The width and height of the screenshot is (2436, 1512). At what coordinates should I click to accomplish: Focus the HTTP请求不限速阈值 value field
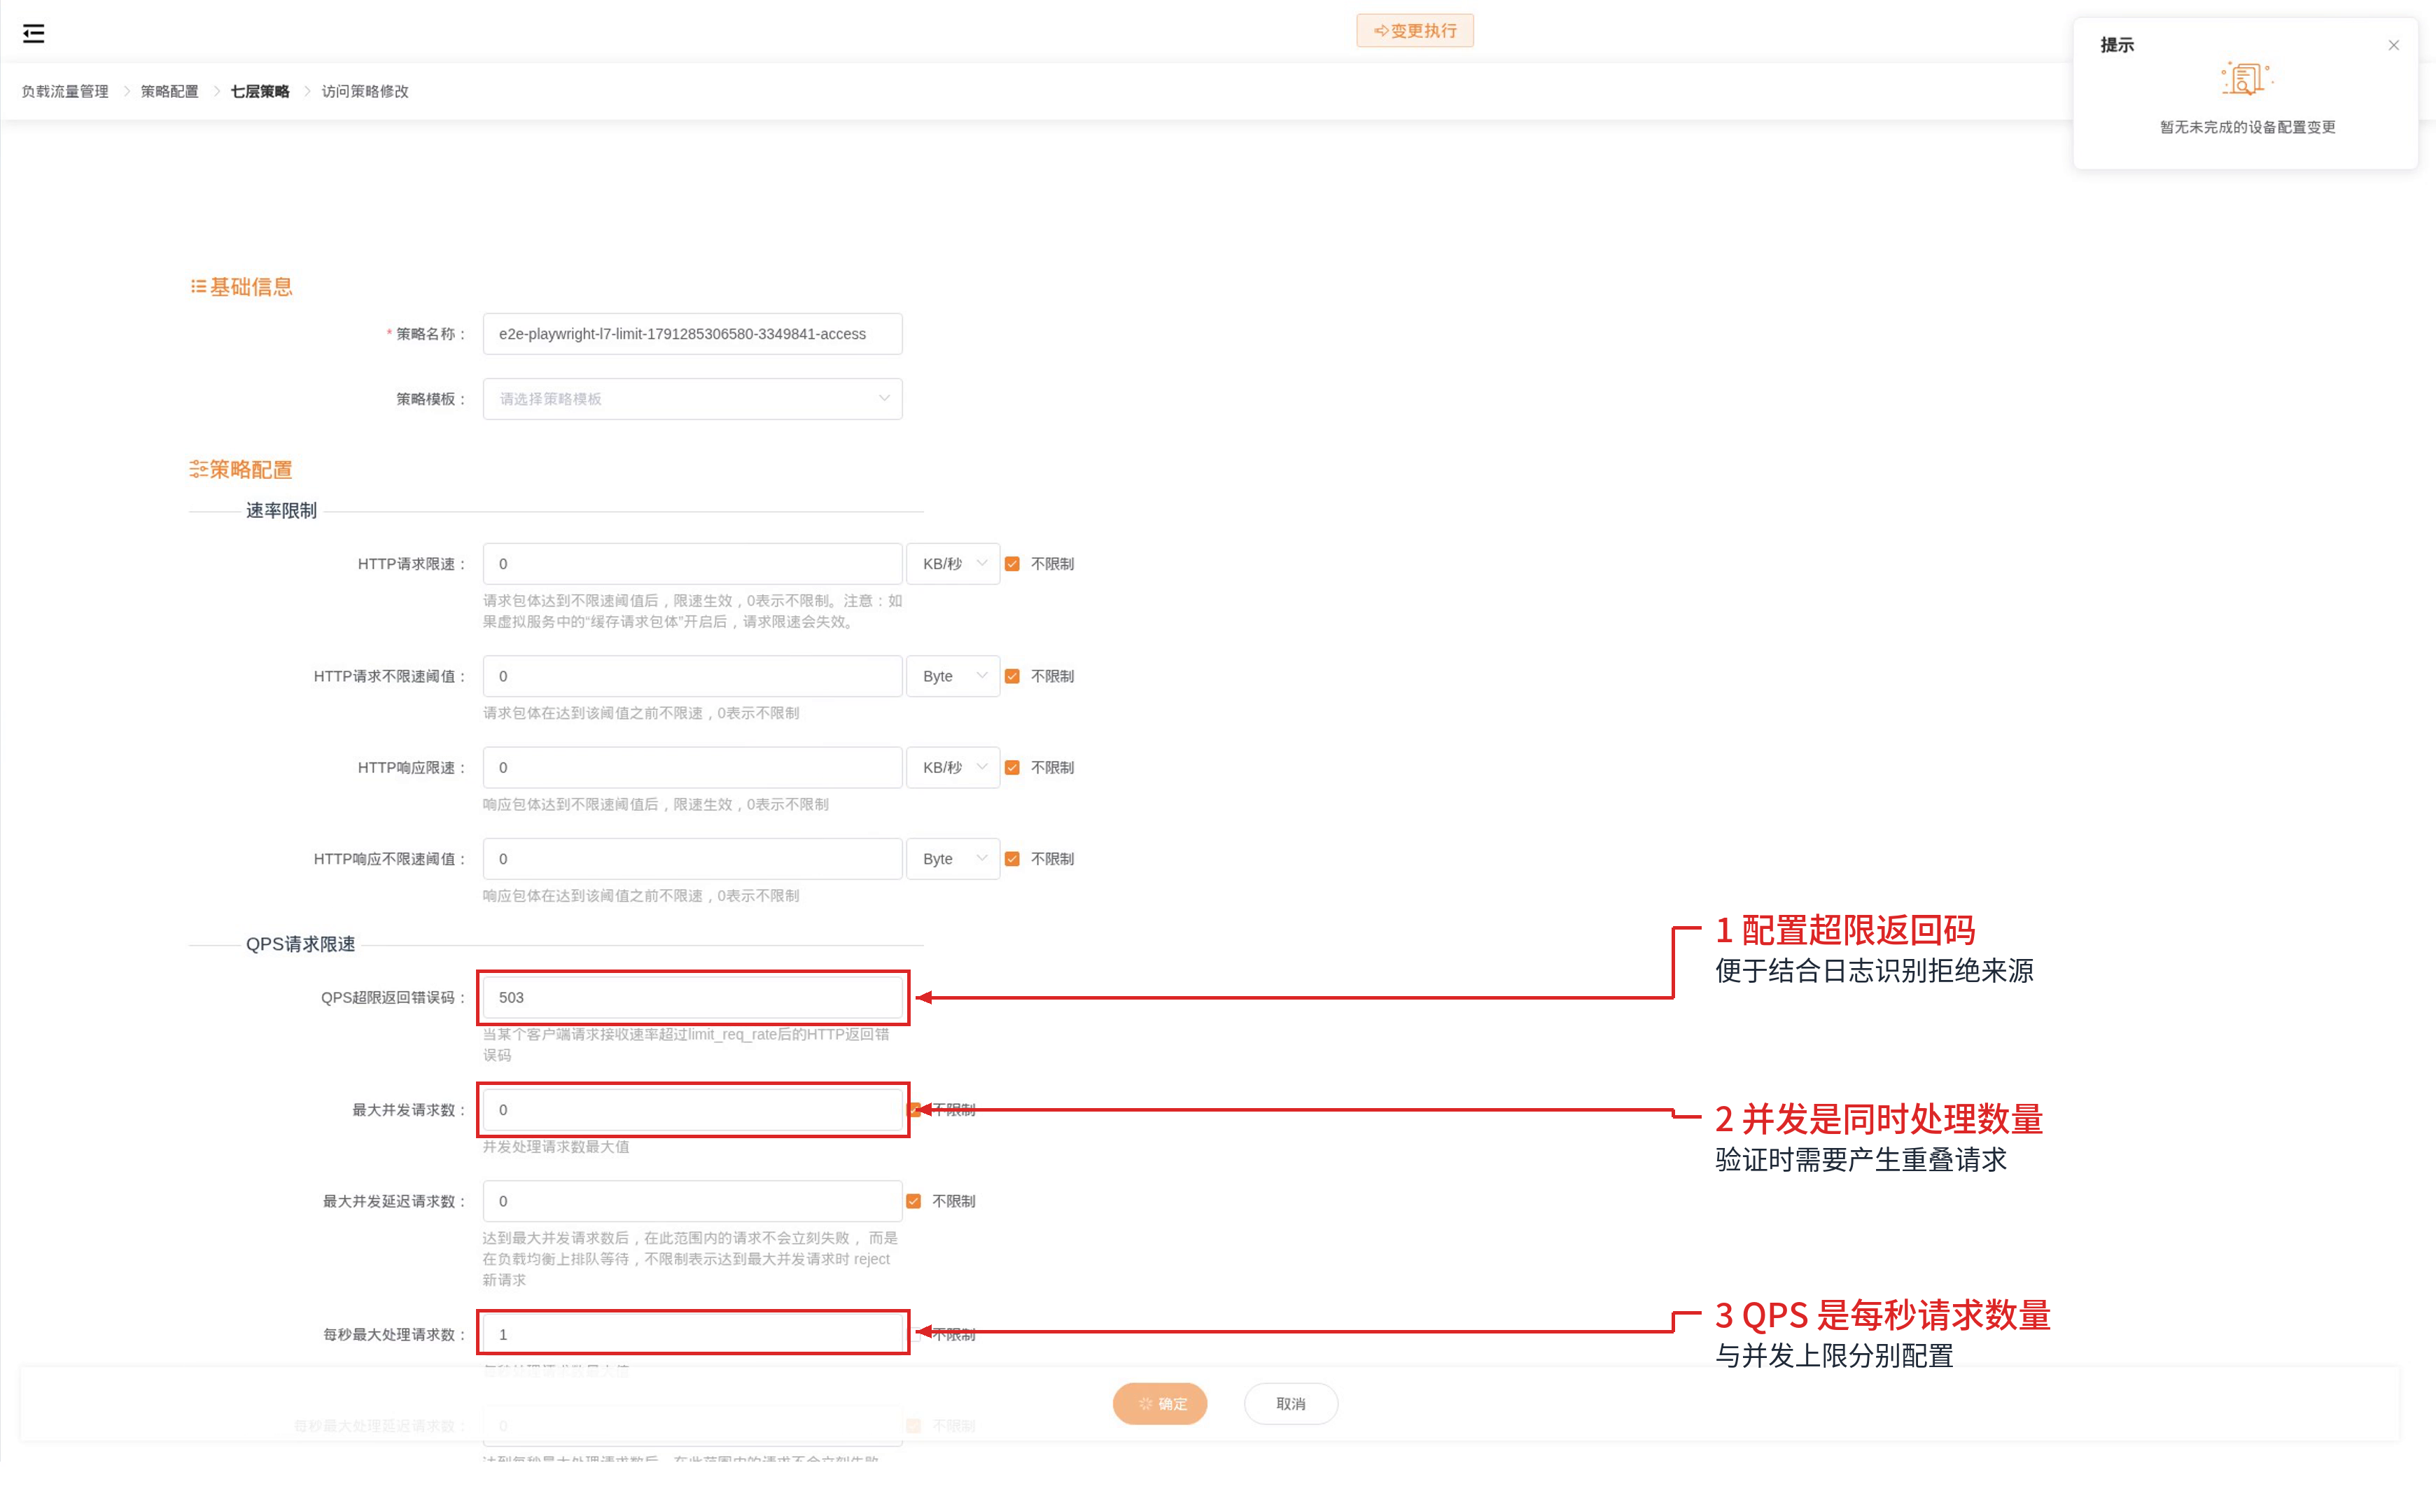click(692, 676)
